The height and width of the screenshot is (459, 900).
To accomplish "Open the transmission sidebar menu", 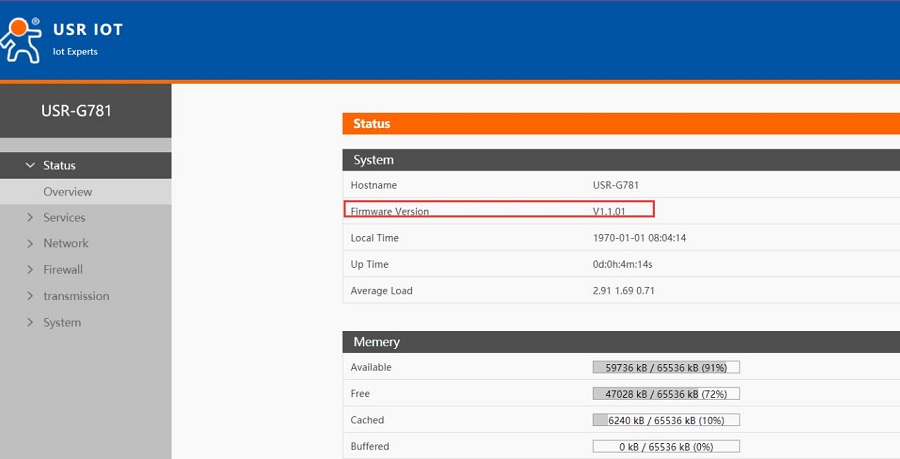I will tap(76, 296).
